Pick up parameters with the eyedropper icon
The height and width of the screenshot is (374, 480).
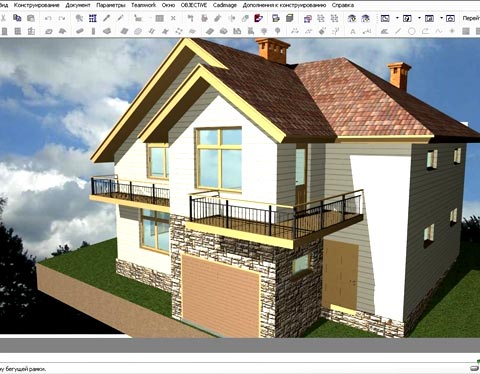pos(106,18)
